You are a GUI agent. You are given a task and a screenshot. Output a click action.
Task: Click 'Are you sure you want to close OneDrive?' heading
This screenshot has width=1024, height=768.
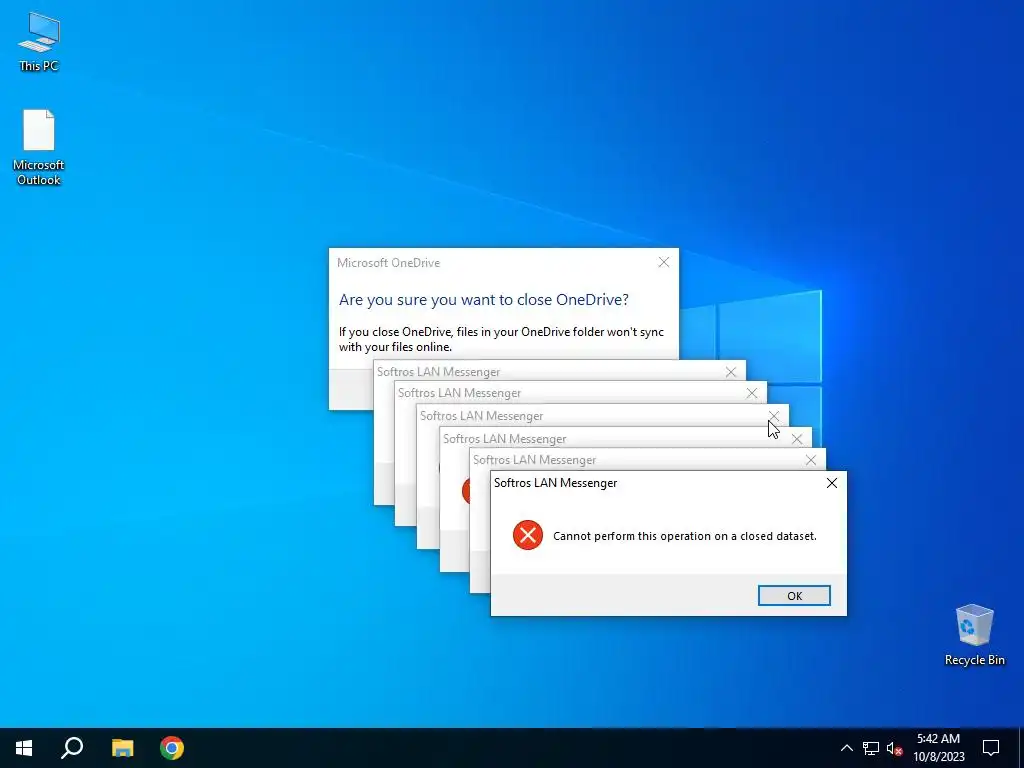483,300
